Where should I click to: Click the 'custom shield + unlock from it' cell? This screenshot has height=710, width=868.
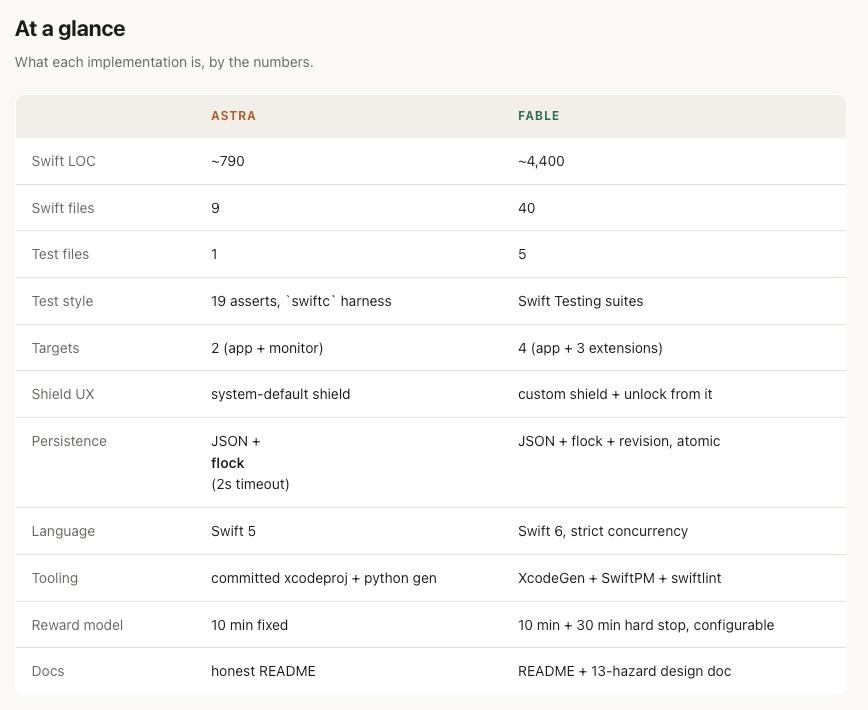point(615,394)
